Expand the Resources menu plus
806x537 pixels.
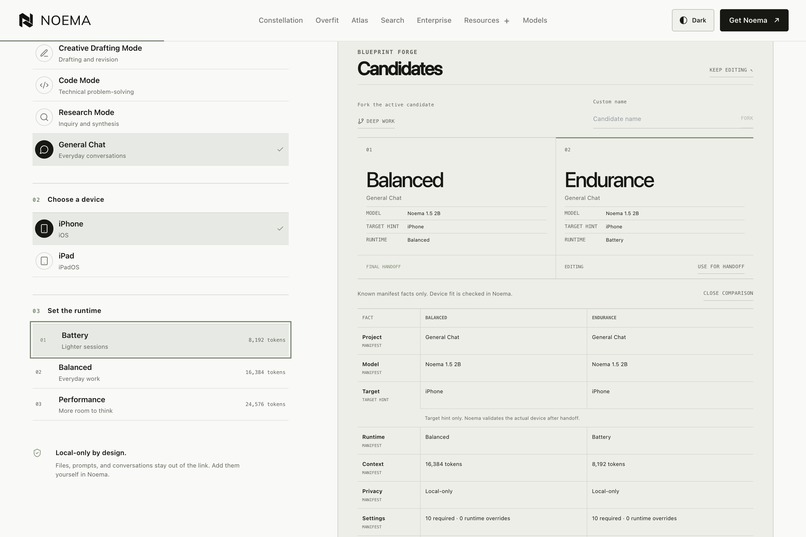pos(506,21)
